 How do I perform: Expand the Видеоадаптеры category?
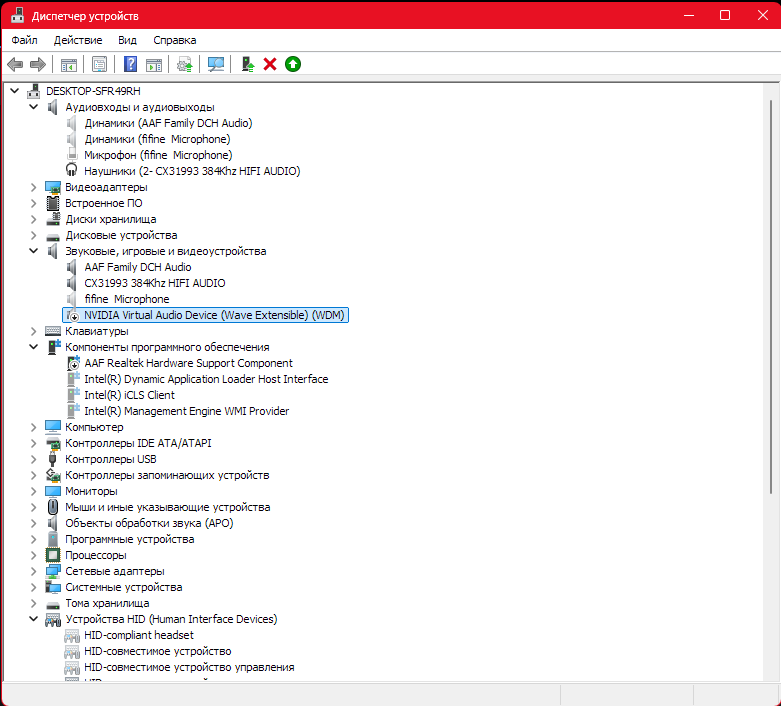click(x=34, y=187)
